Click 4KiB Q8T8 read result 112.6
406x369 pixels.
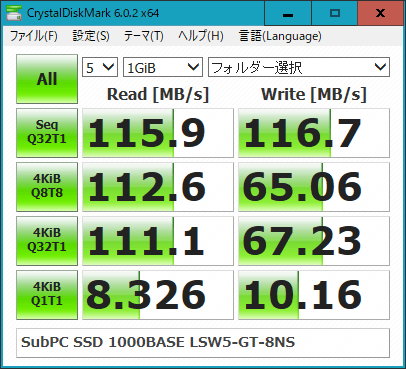[158, 187]
